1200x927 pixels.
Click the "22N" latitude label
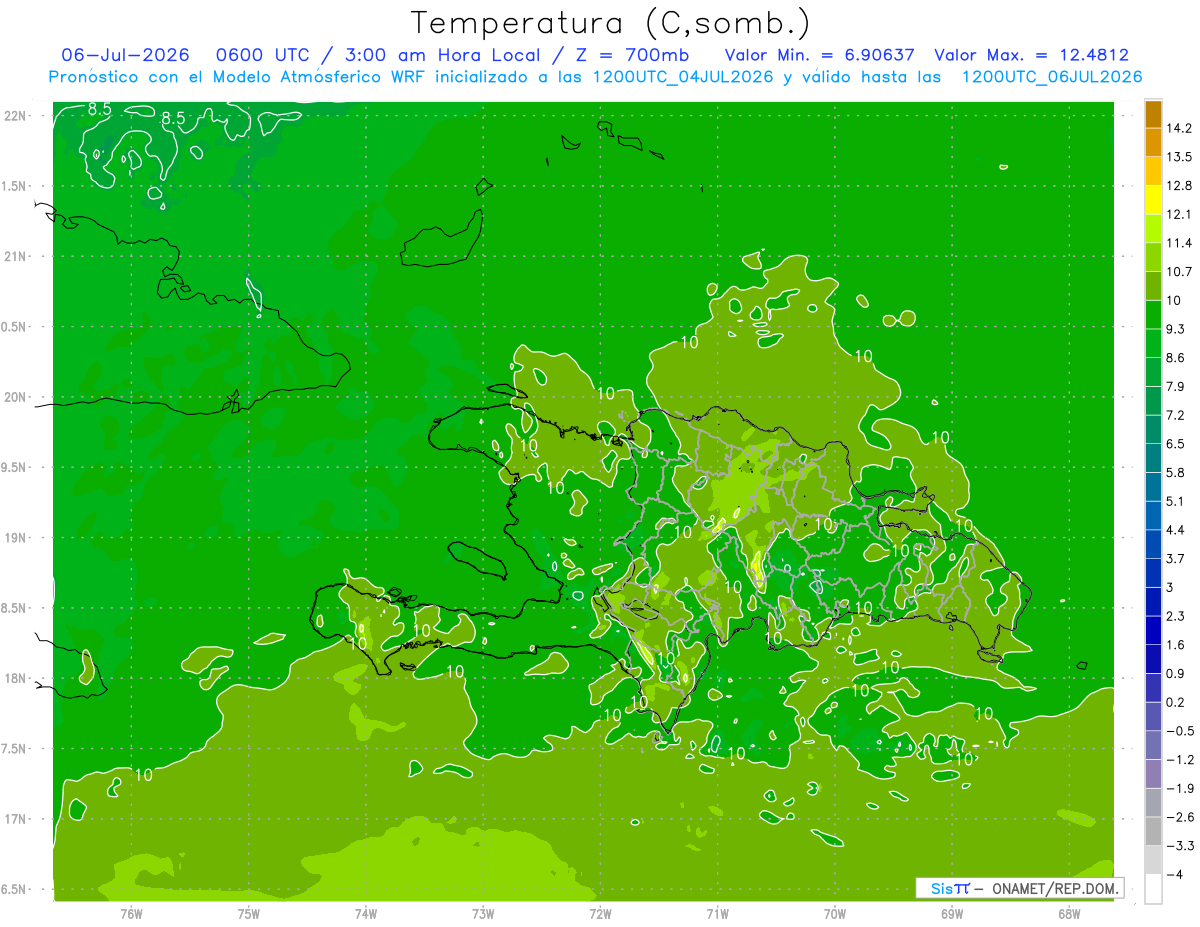click(x=16, y=115)
